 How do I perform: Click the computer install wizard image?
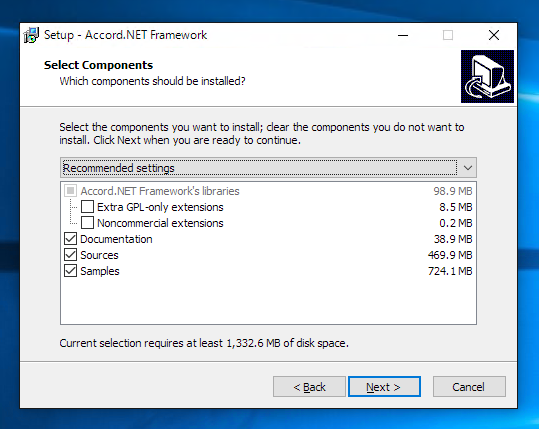click(487, 76)
